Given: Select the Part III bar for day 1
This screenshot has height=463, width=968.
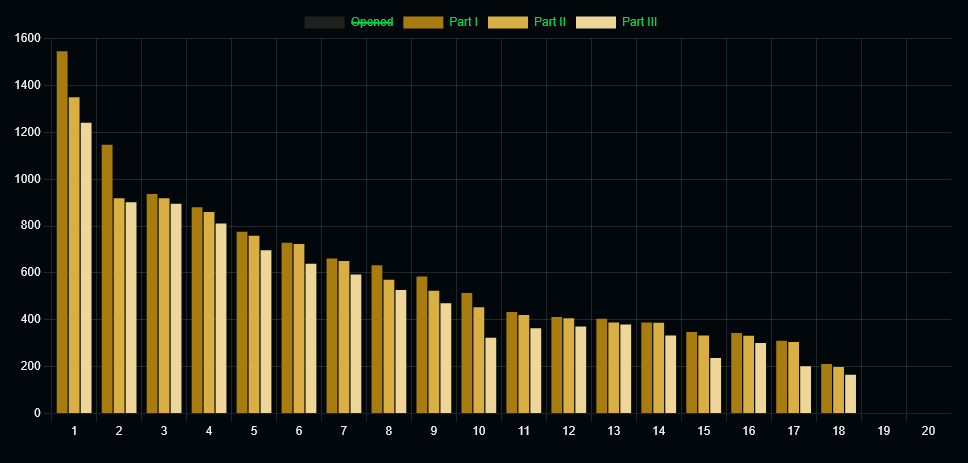Looking at the screenshot, I should [x=86, y=268].
